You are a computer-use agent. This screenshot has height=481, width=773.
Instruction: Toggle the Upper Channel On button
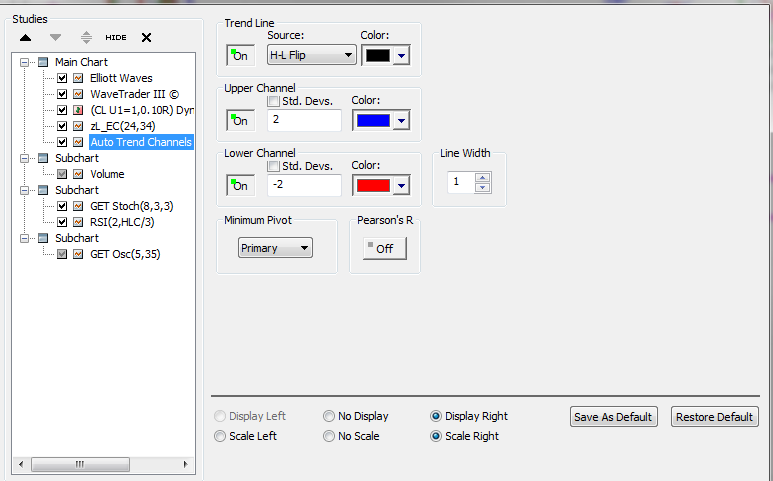241,120
